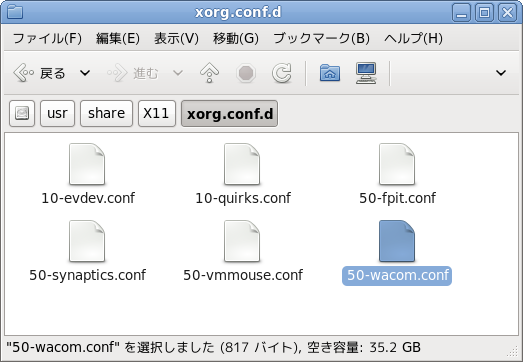
Task: Click the Forward (進む) arrow icon
Action: pos(117,72)
